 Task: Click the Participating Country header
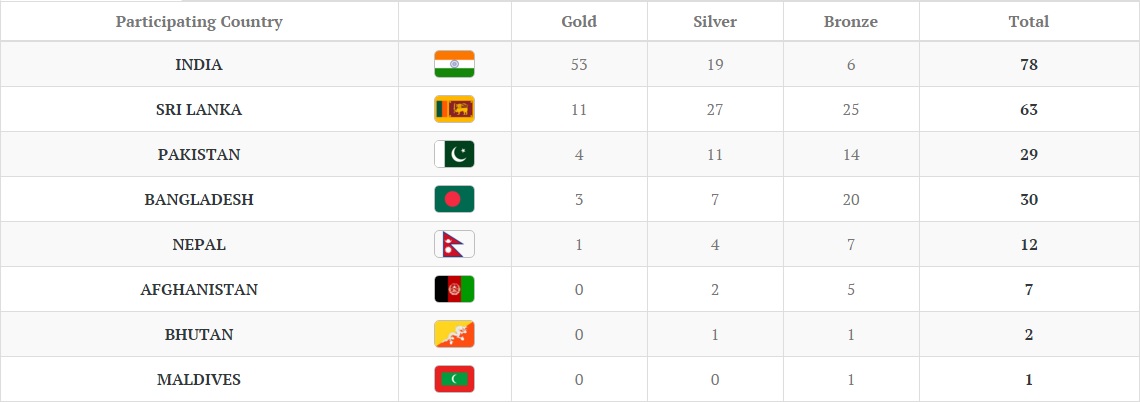coord(199,21)
